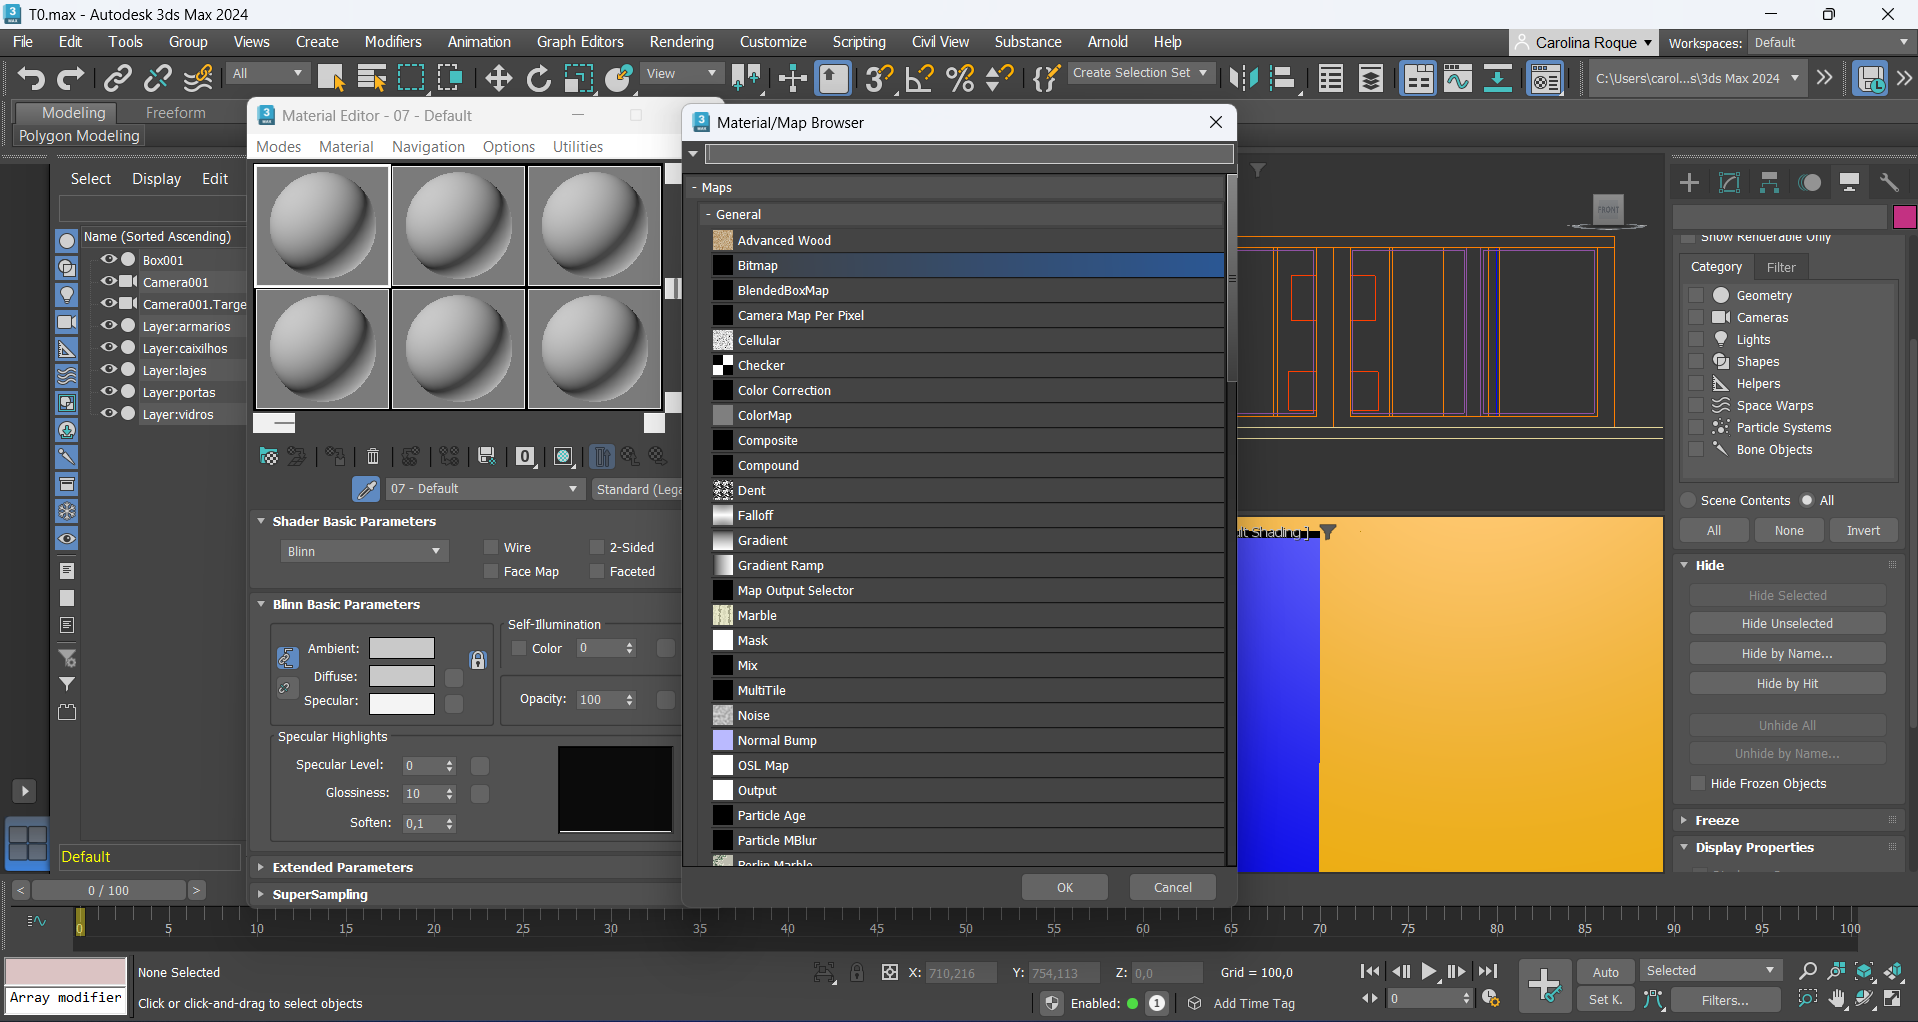Click the eyedropper pick material icon
The width and height of the screenshot is (1918, 1022).
coord(366,489)
